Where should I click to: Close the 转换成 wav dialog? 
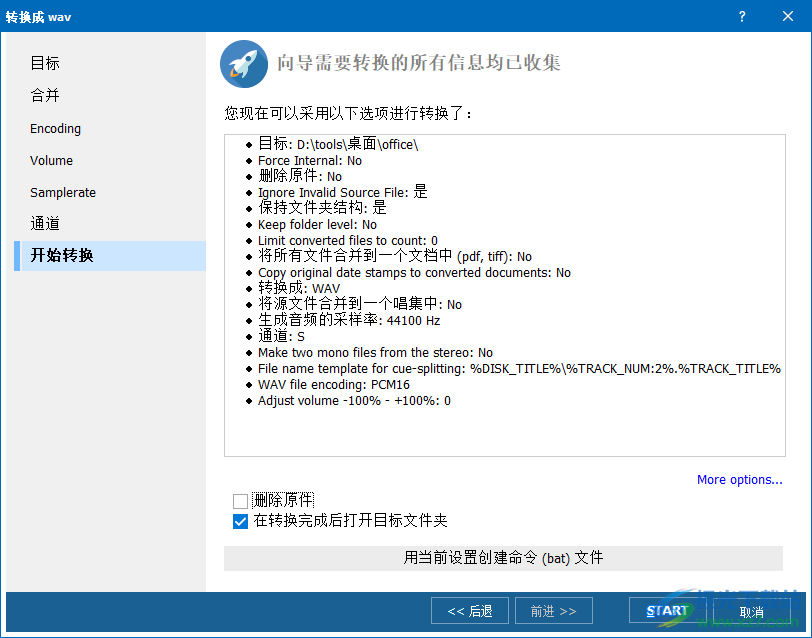pyautogui.click(x=788, y=17)
